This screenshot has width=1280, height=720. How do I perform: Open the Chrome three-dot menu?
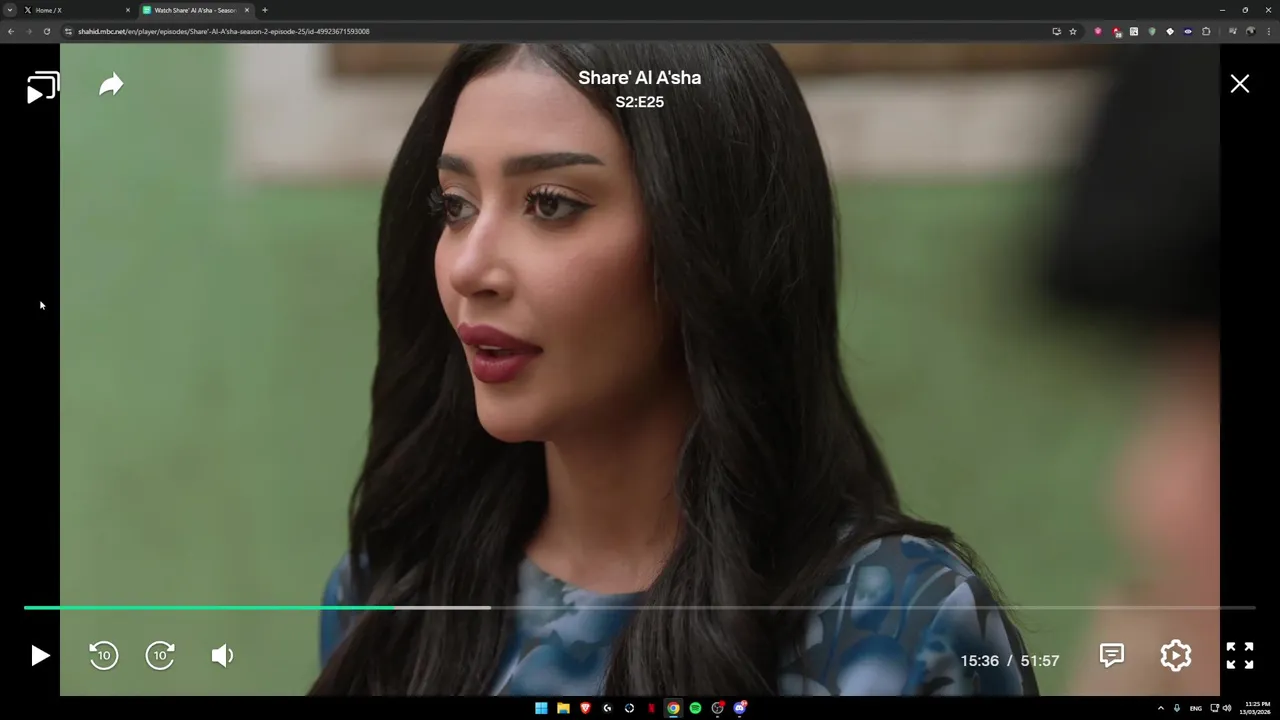point(1268,31)
